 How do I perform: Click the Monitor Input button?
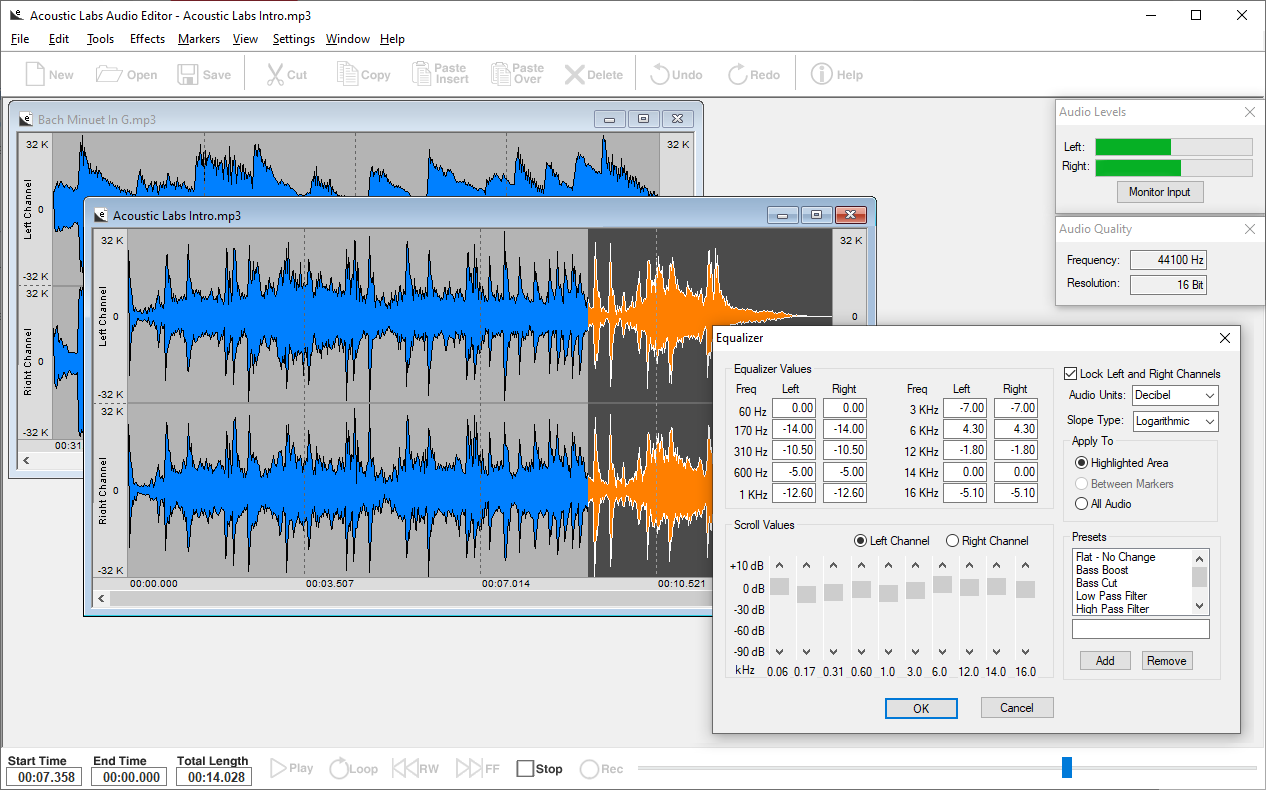click(x=1159, y=192)
